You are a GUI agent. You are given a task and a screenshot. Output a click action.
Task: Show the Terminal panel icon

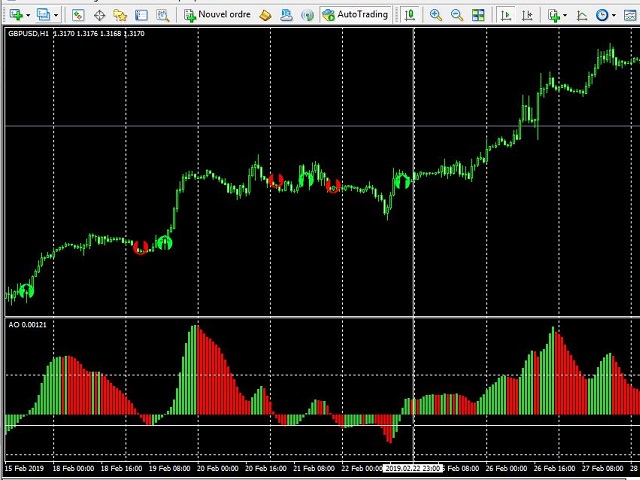141,15
